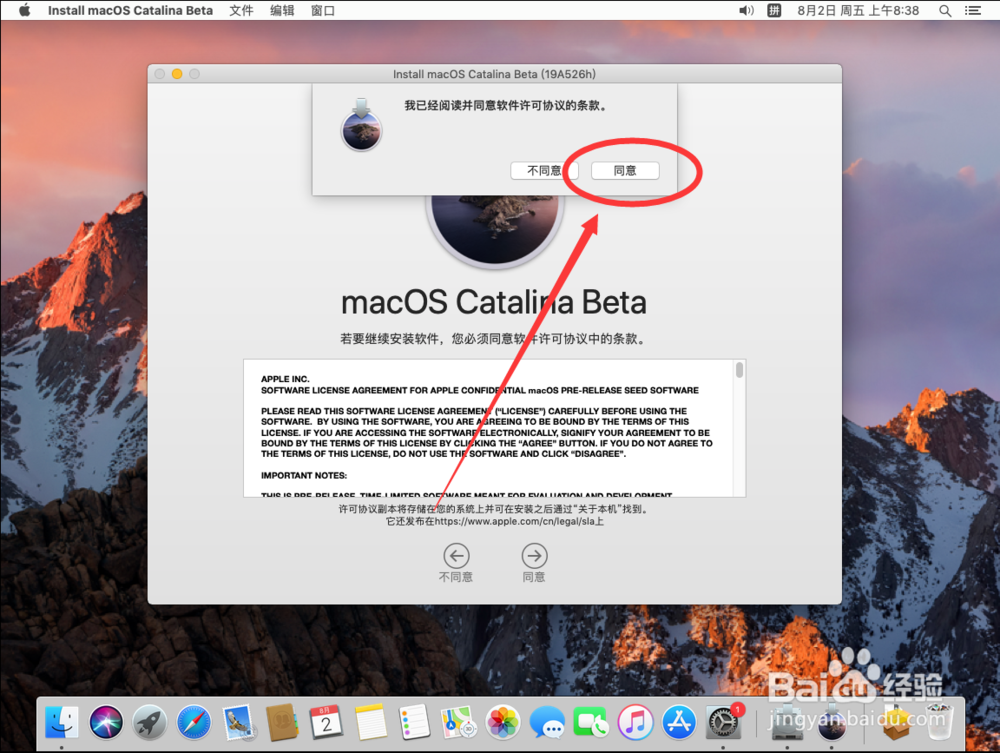Open the Trash in the Dock
This screenshot has width=1000, height=753.
(939, 722)
